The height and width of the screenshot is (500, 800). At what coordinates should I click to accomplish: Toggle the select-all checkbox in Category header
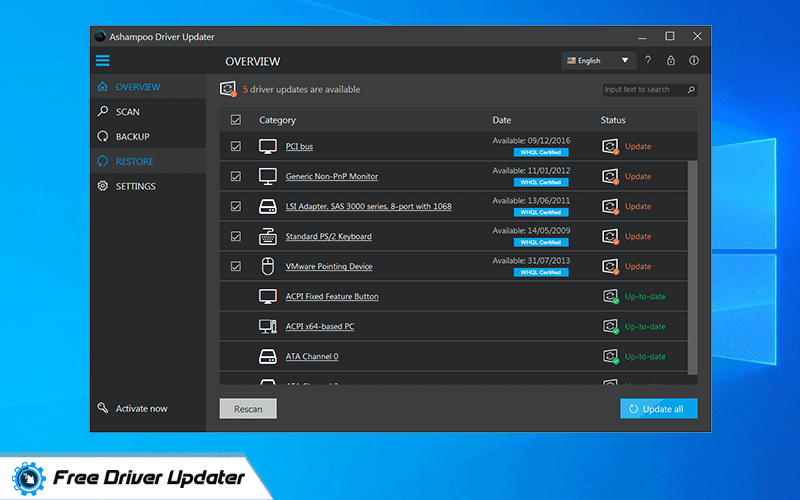pos(236,120)
